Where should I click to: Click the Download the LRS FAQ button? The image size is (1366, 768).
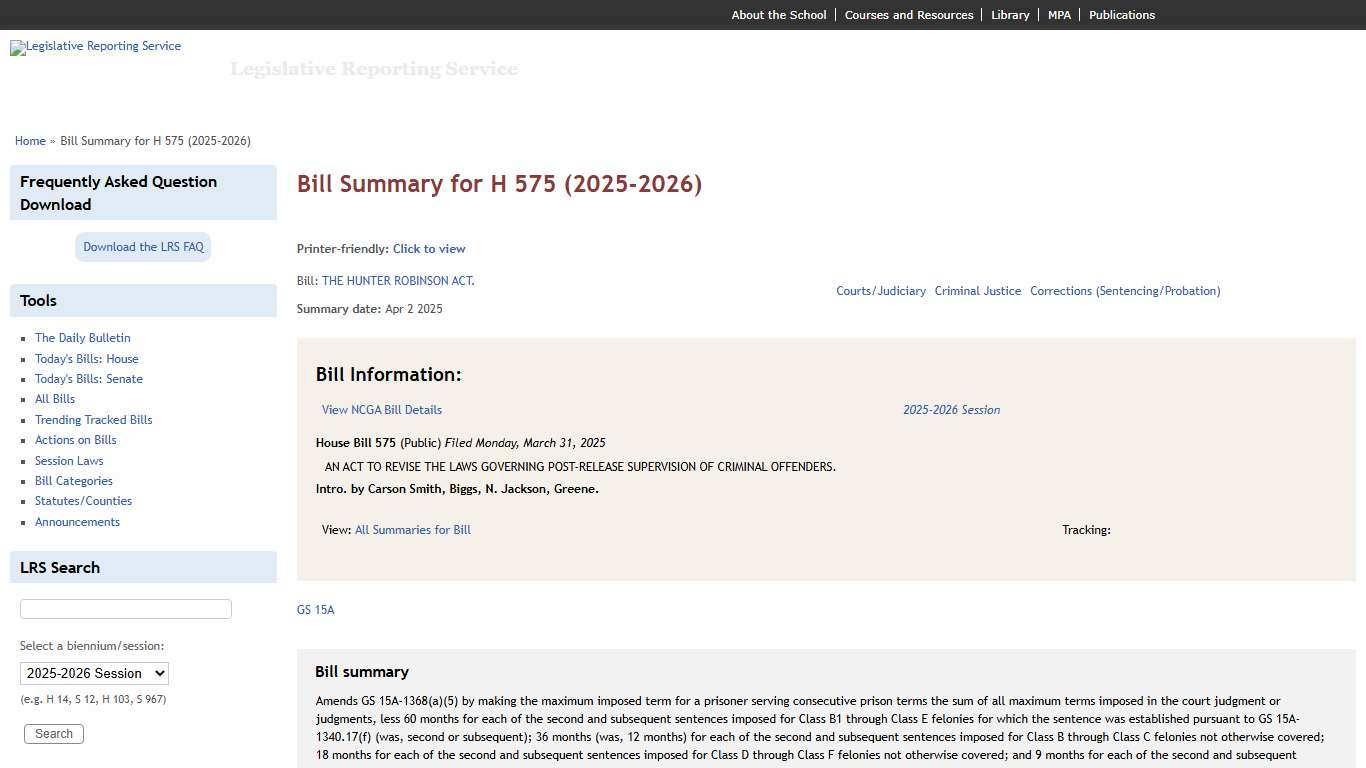(142, 246)
